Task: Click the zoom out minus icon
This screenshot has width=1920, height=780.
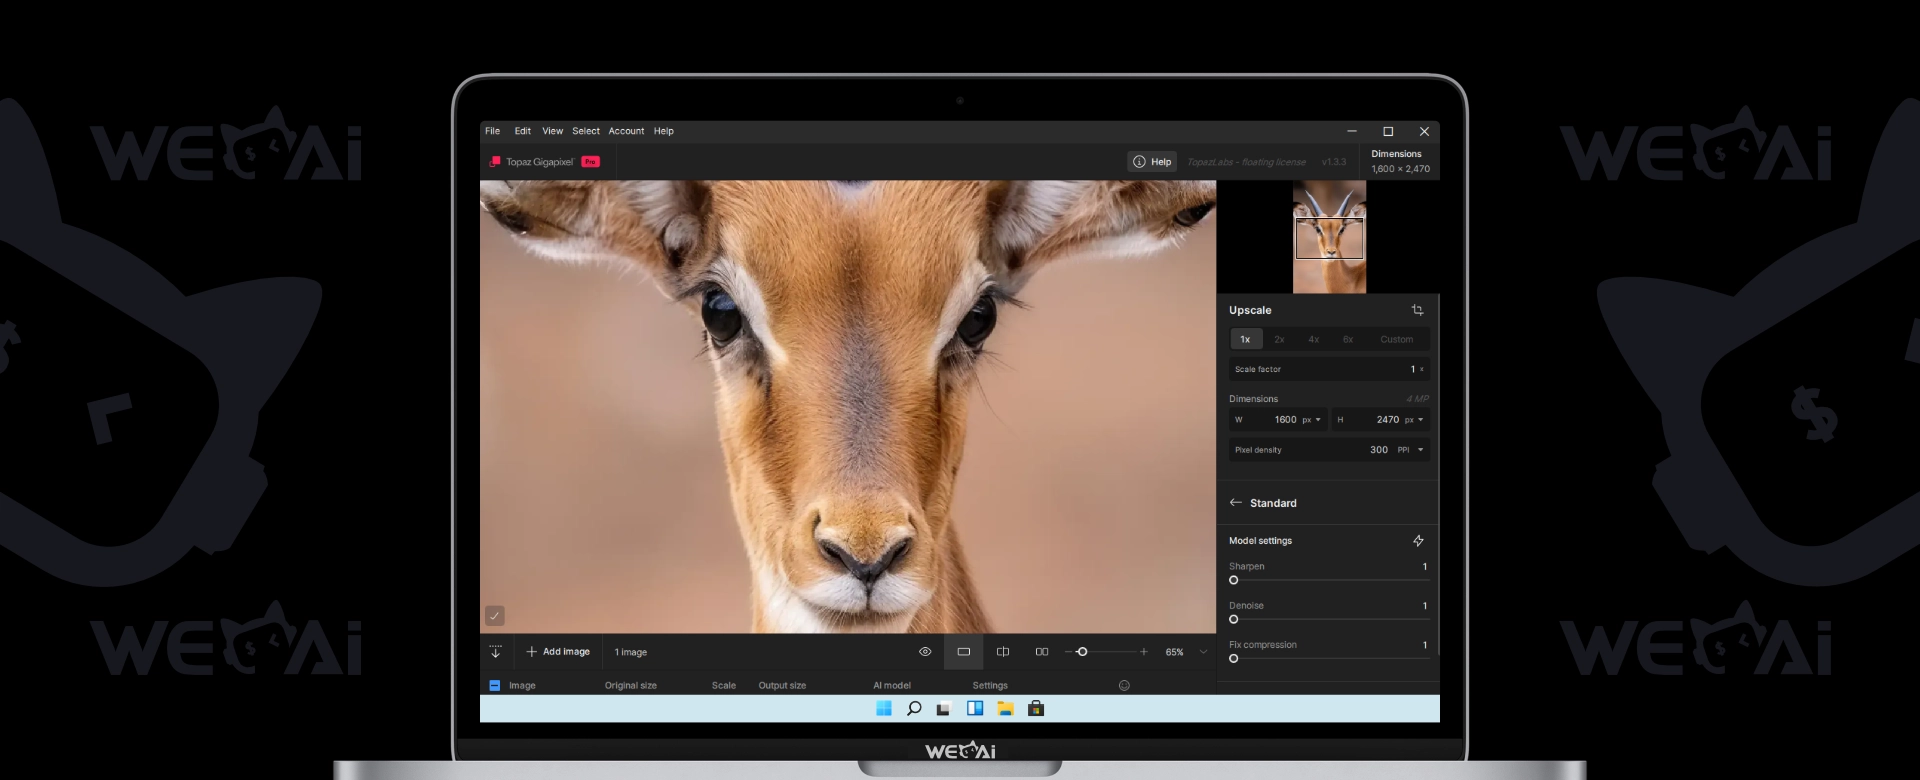Action: (x=1068, y=652)
